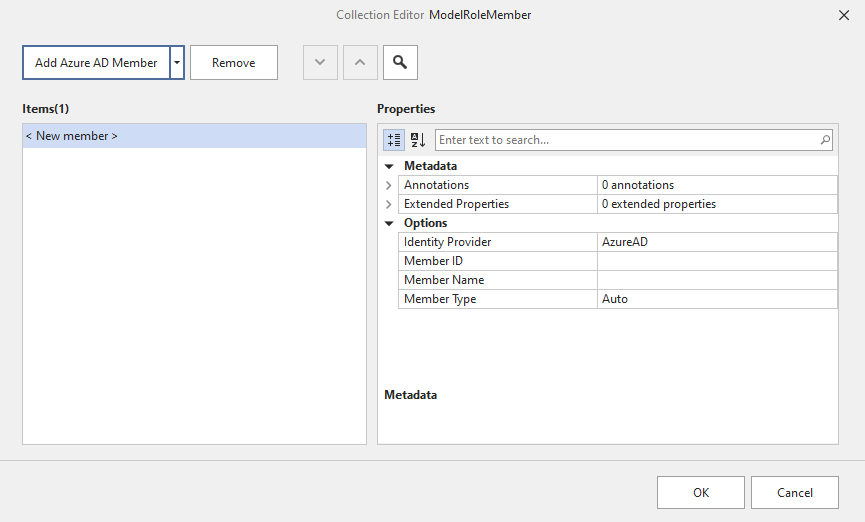Close the Collection Editor dialog
The height and width of the screenshot is (522, 865).
(842, 15)
